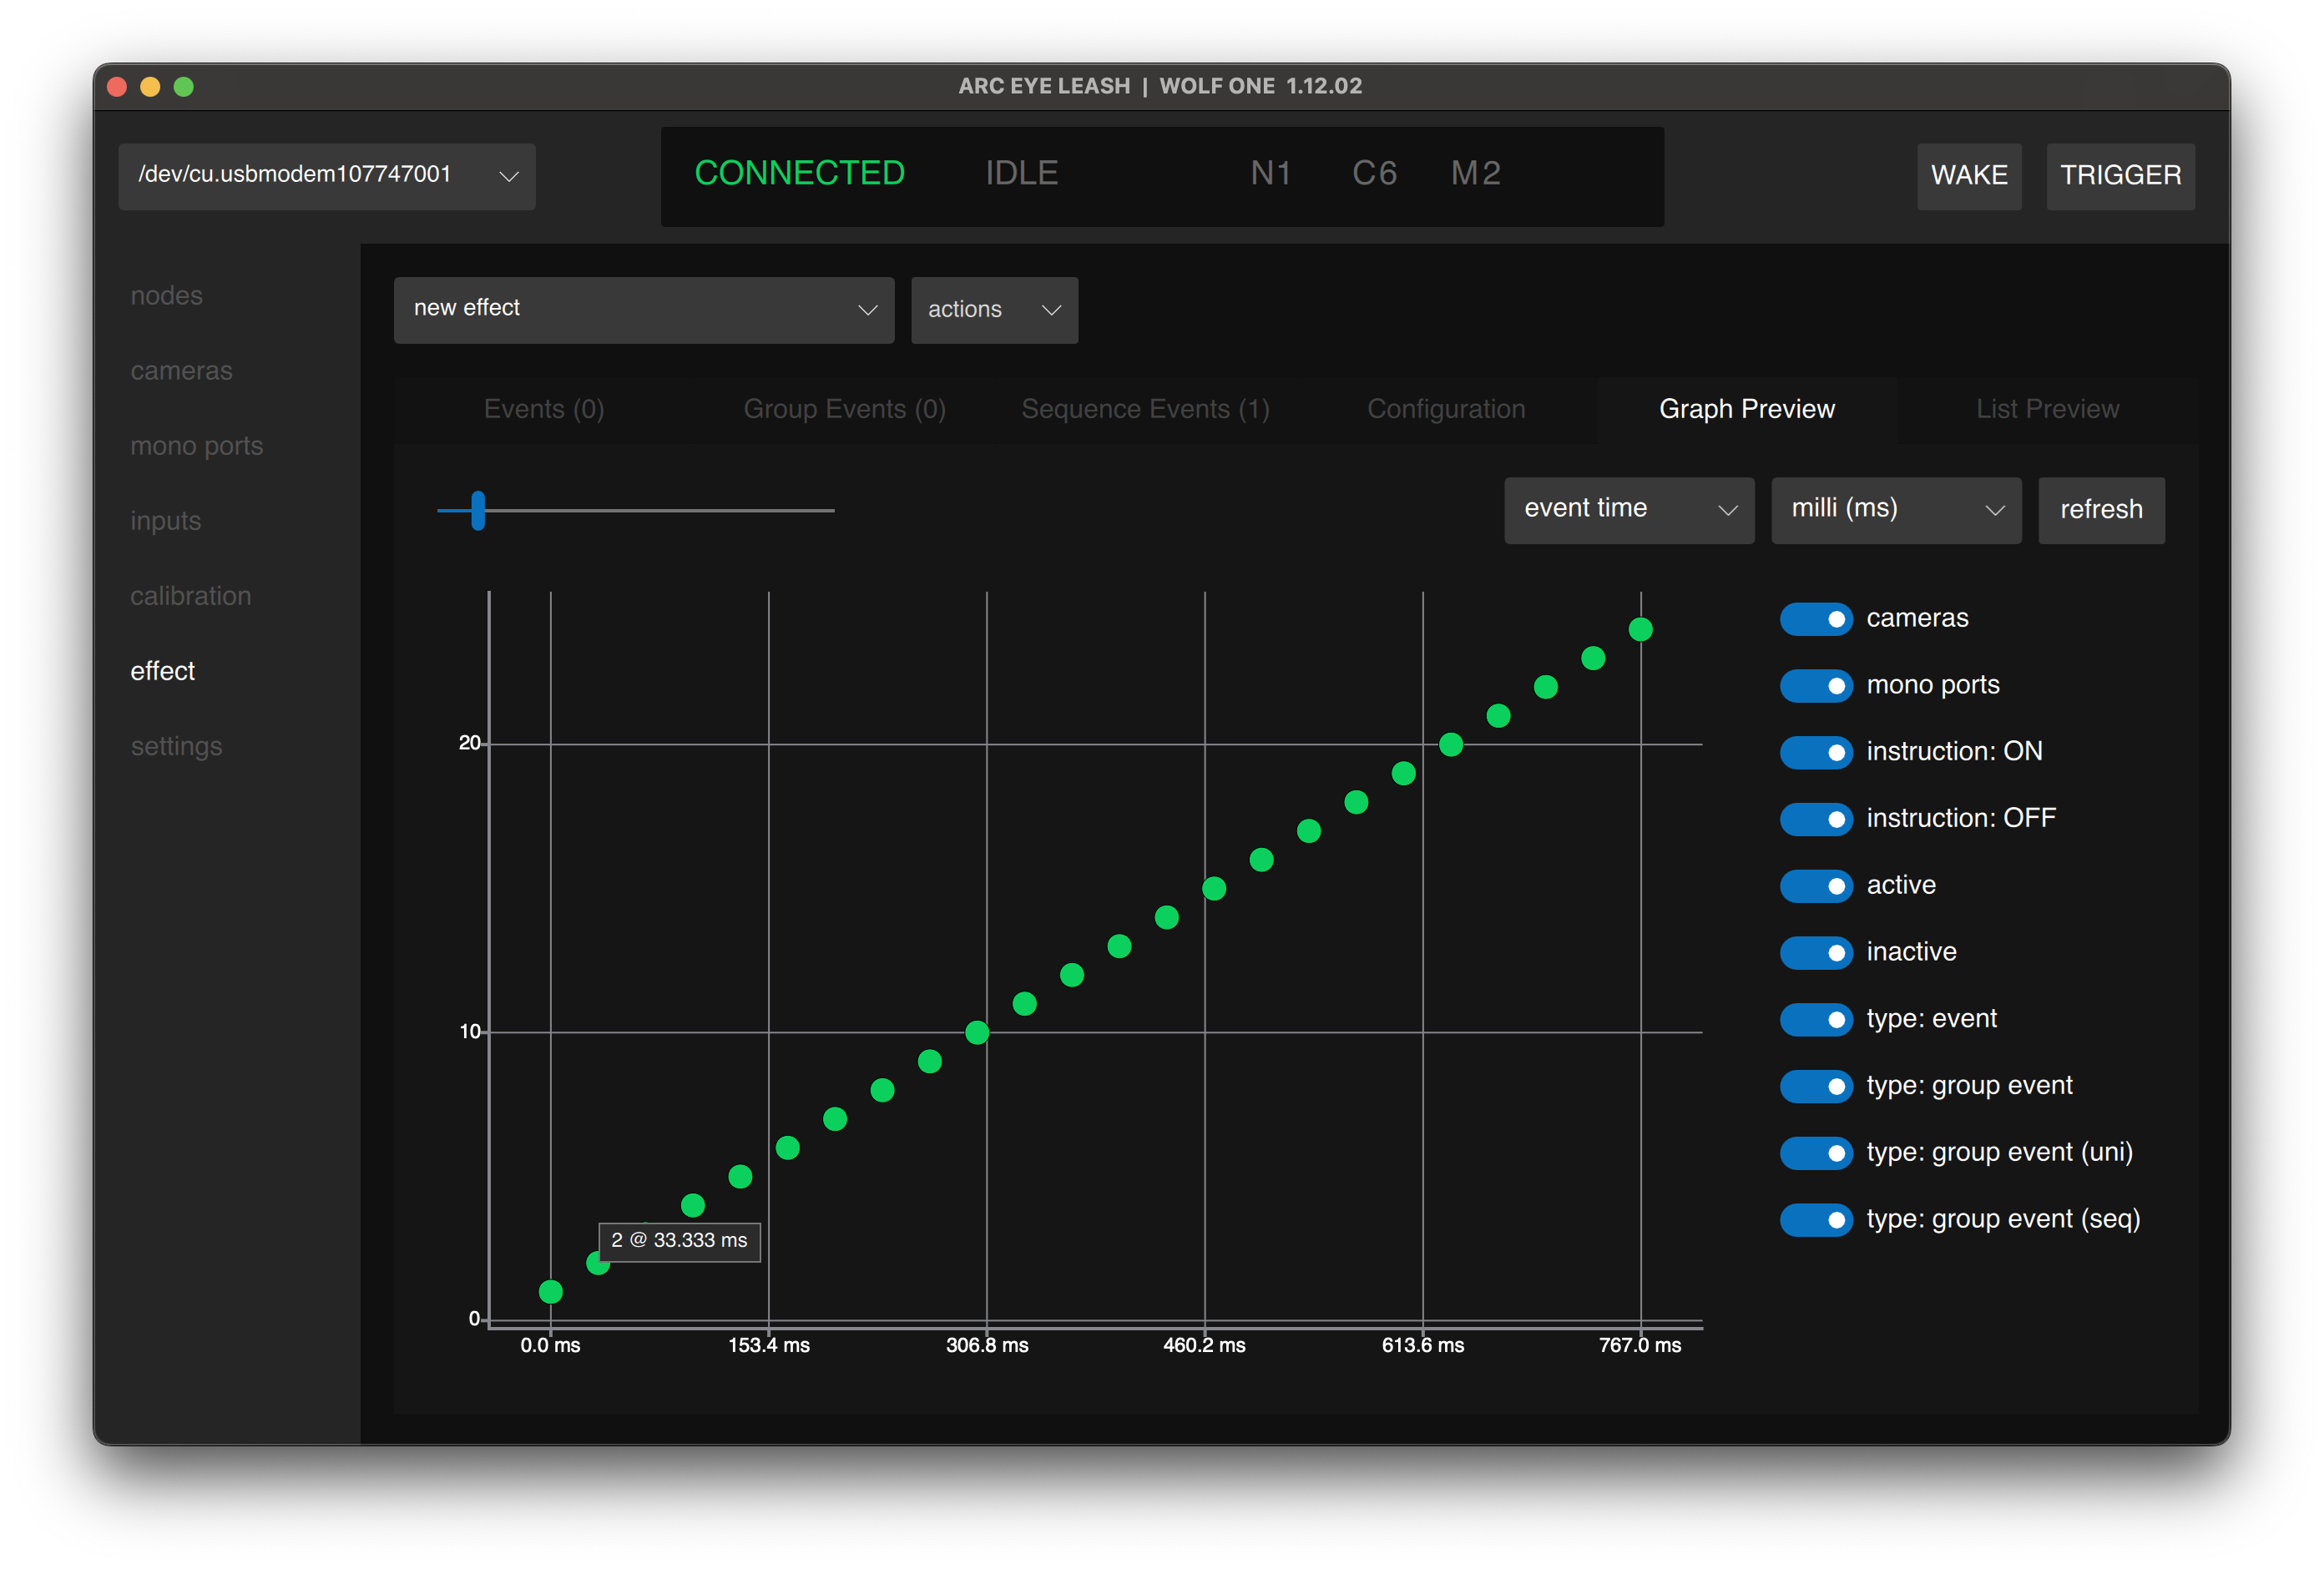The image size is (2324, 1569).
Task: Toggle the type: event switch
Action: (1815, 1019)
